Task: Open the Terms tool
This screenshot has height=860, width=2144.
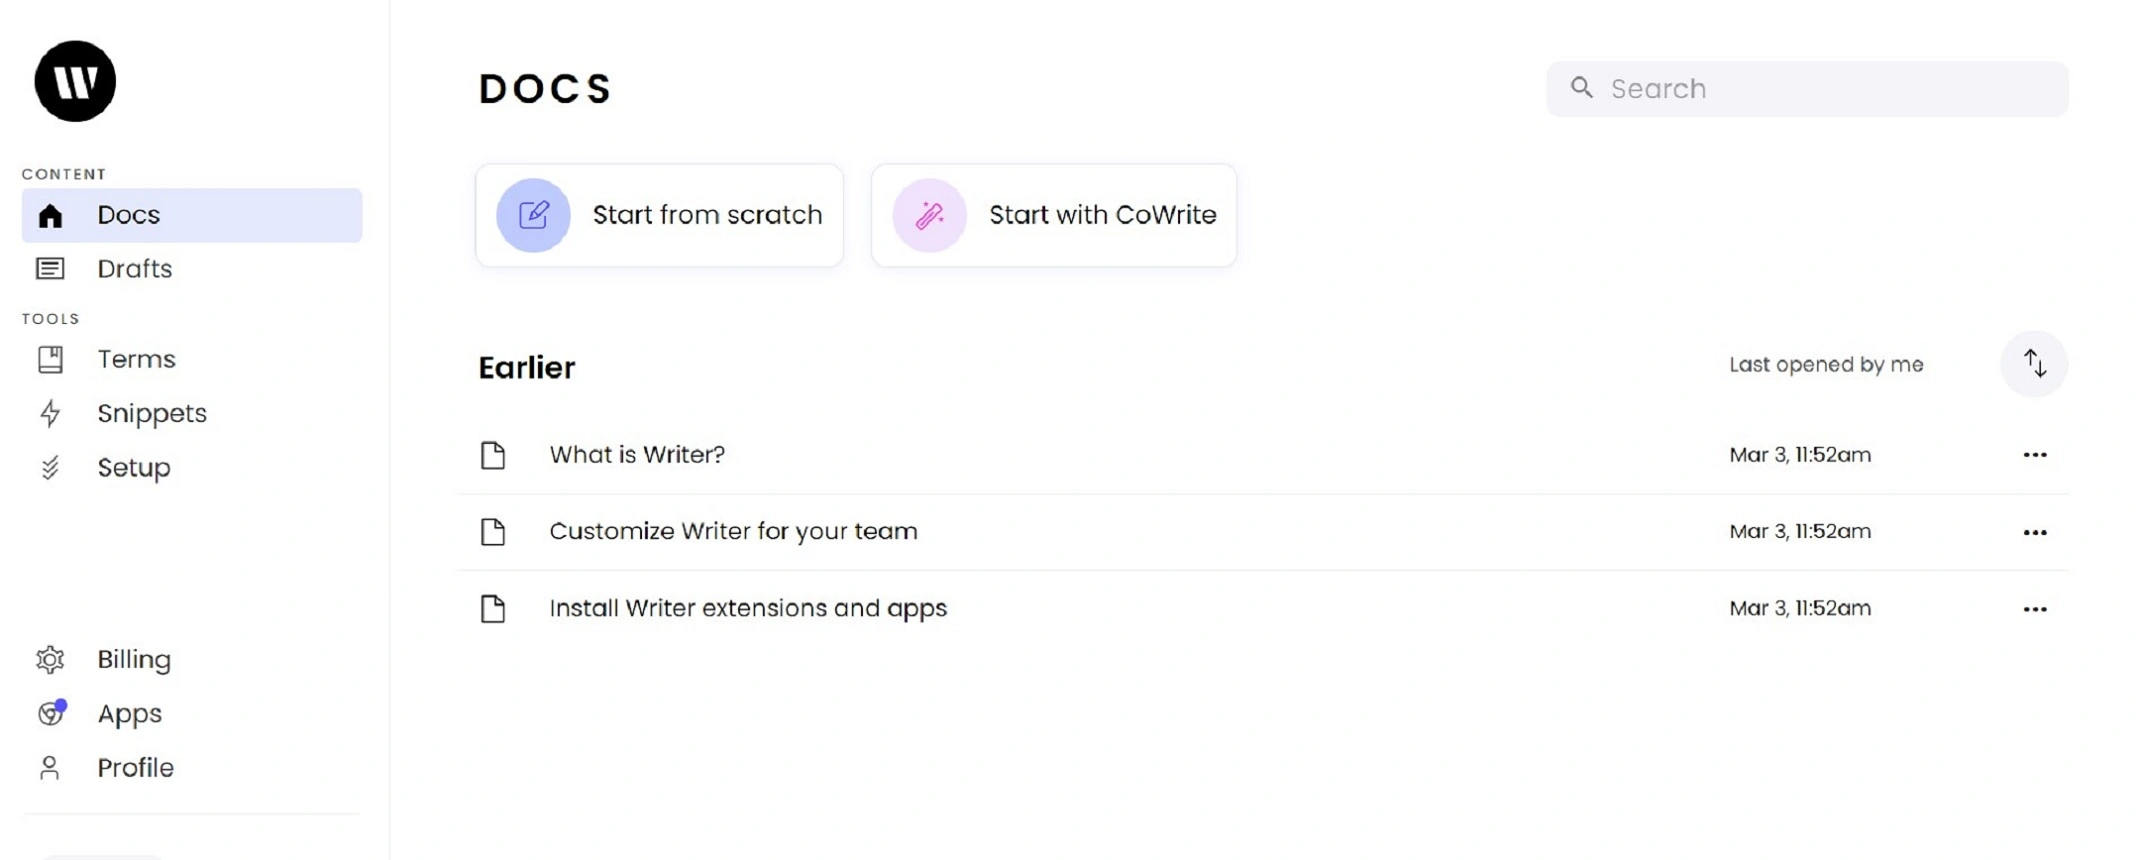Action: [136, 359]
